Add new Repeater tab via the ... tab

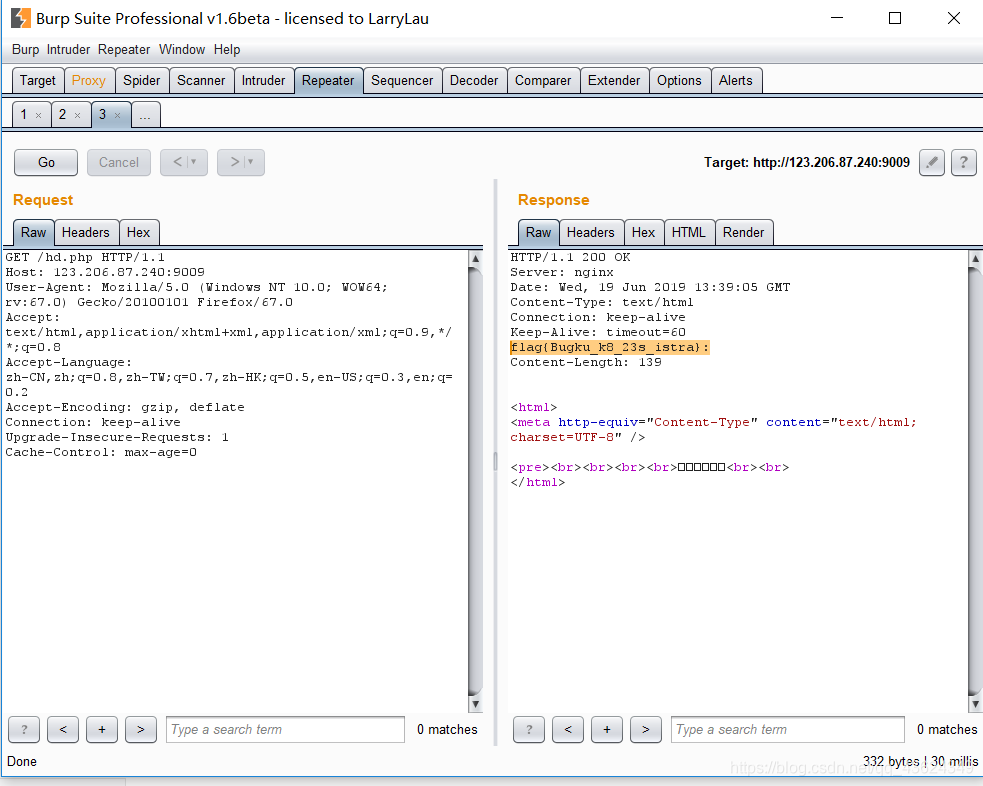[x=145, y=115]
